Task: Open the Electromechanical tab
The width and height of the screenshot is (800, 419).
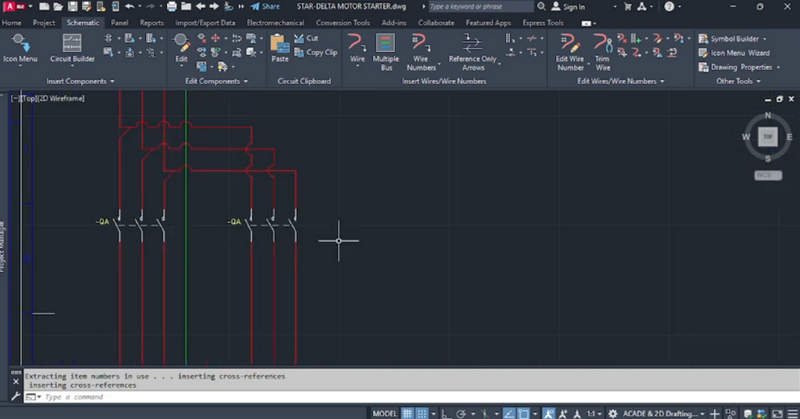Action: point(275,23)
